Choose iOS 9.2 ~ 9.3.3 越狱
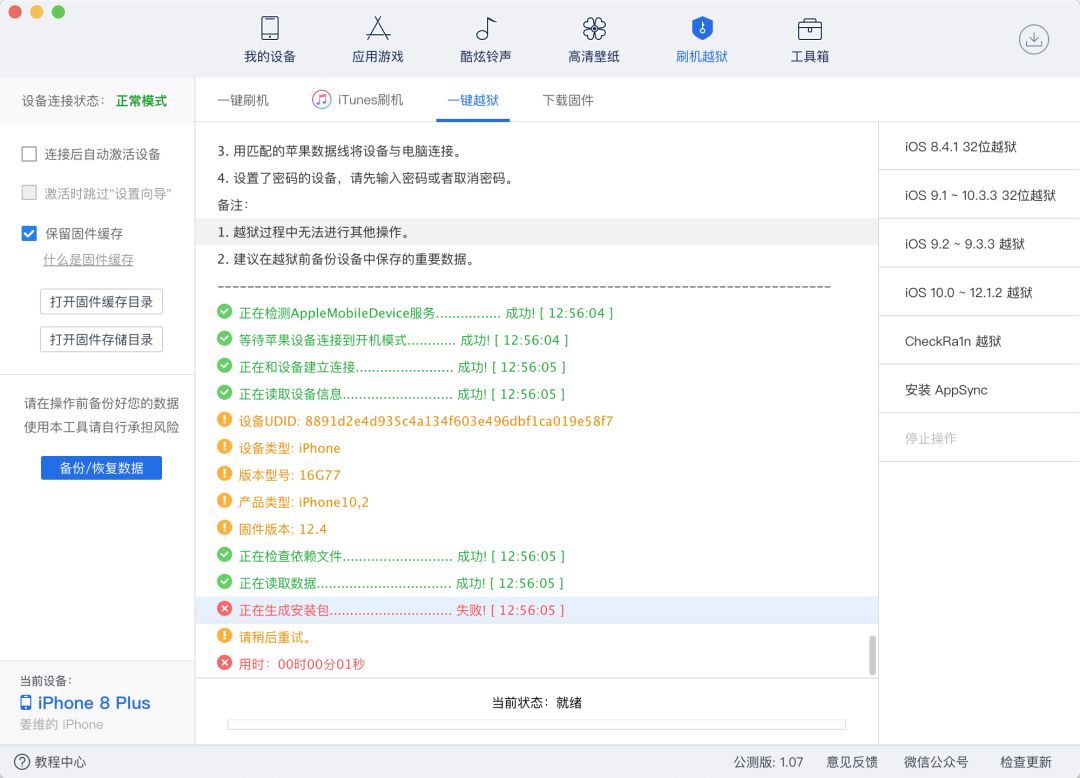The image size is (1080, 778). tap(979, 244)
